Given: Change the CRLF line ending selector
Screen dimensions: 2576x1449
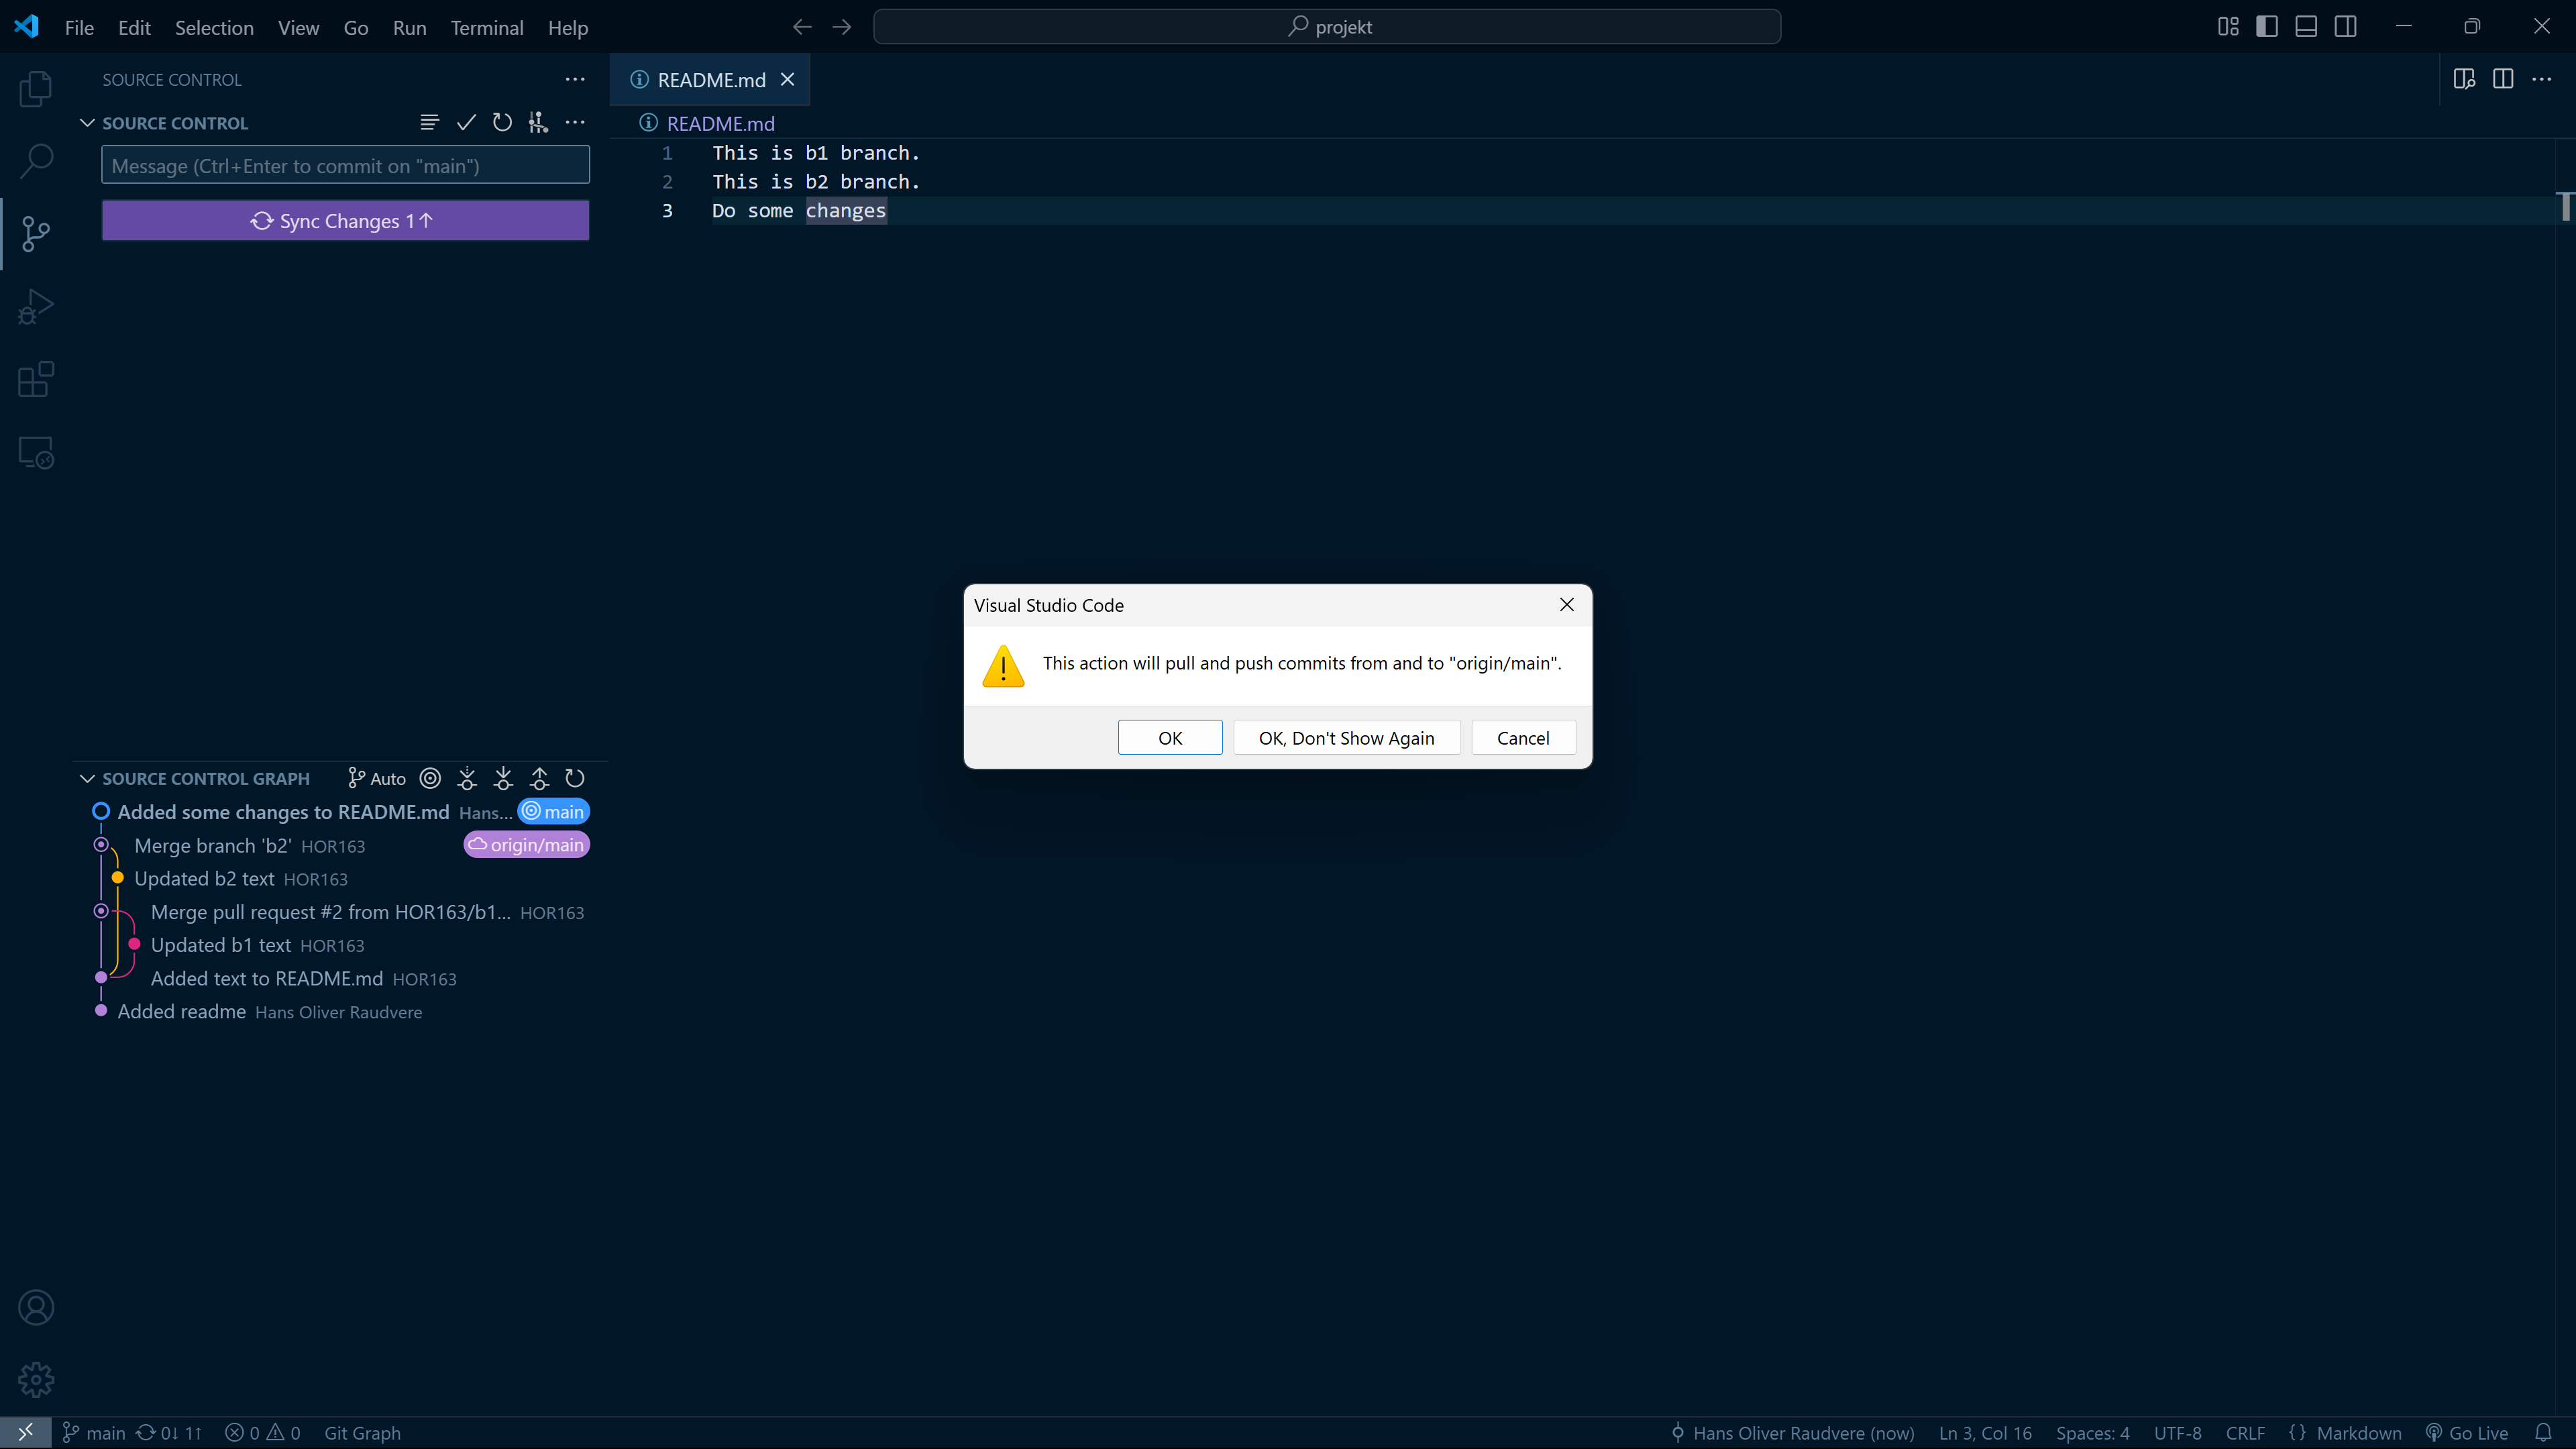Looking at the screenshot, I should (x=2245, y=1432).
